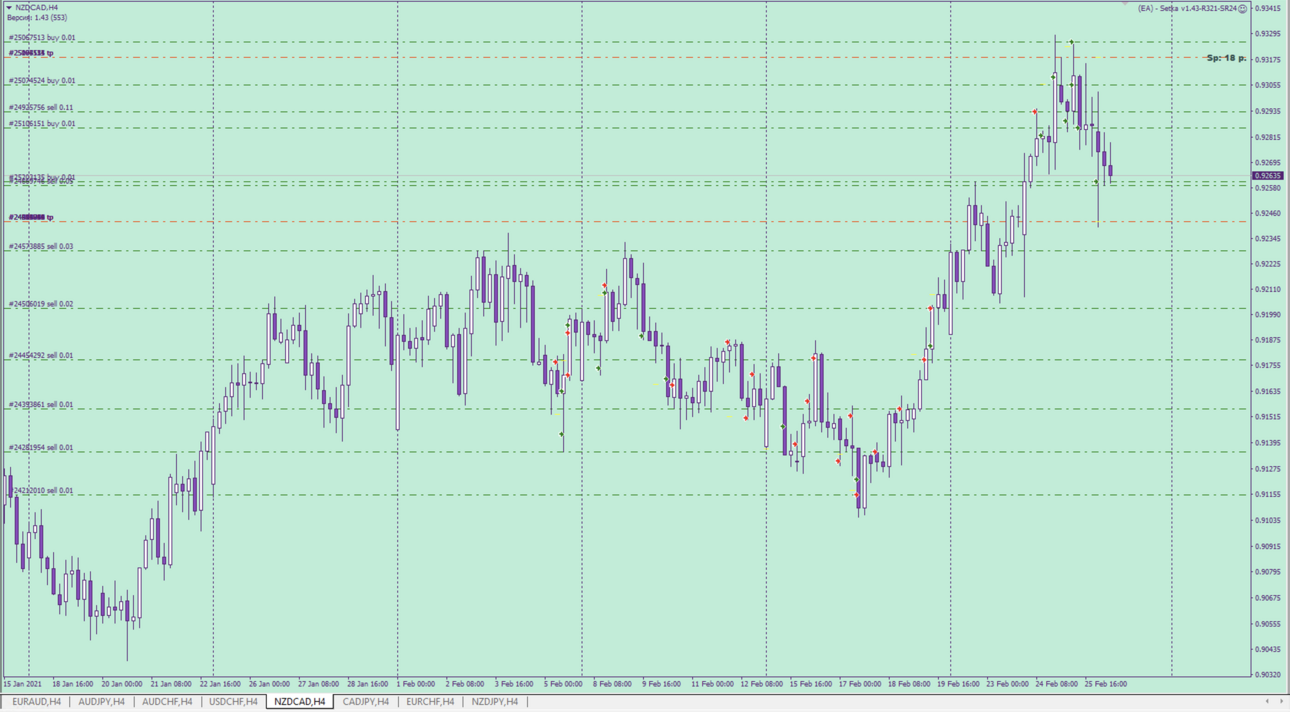Click price scale value 0.92345

[x=1268, y=239]
